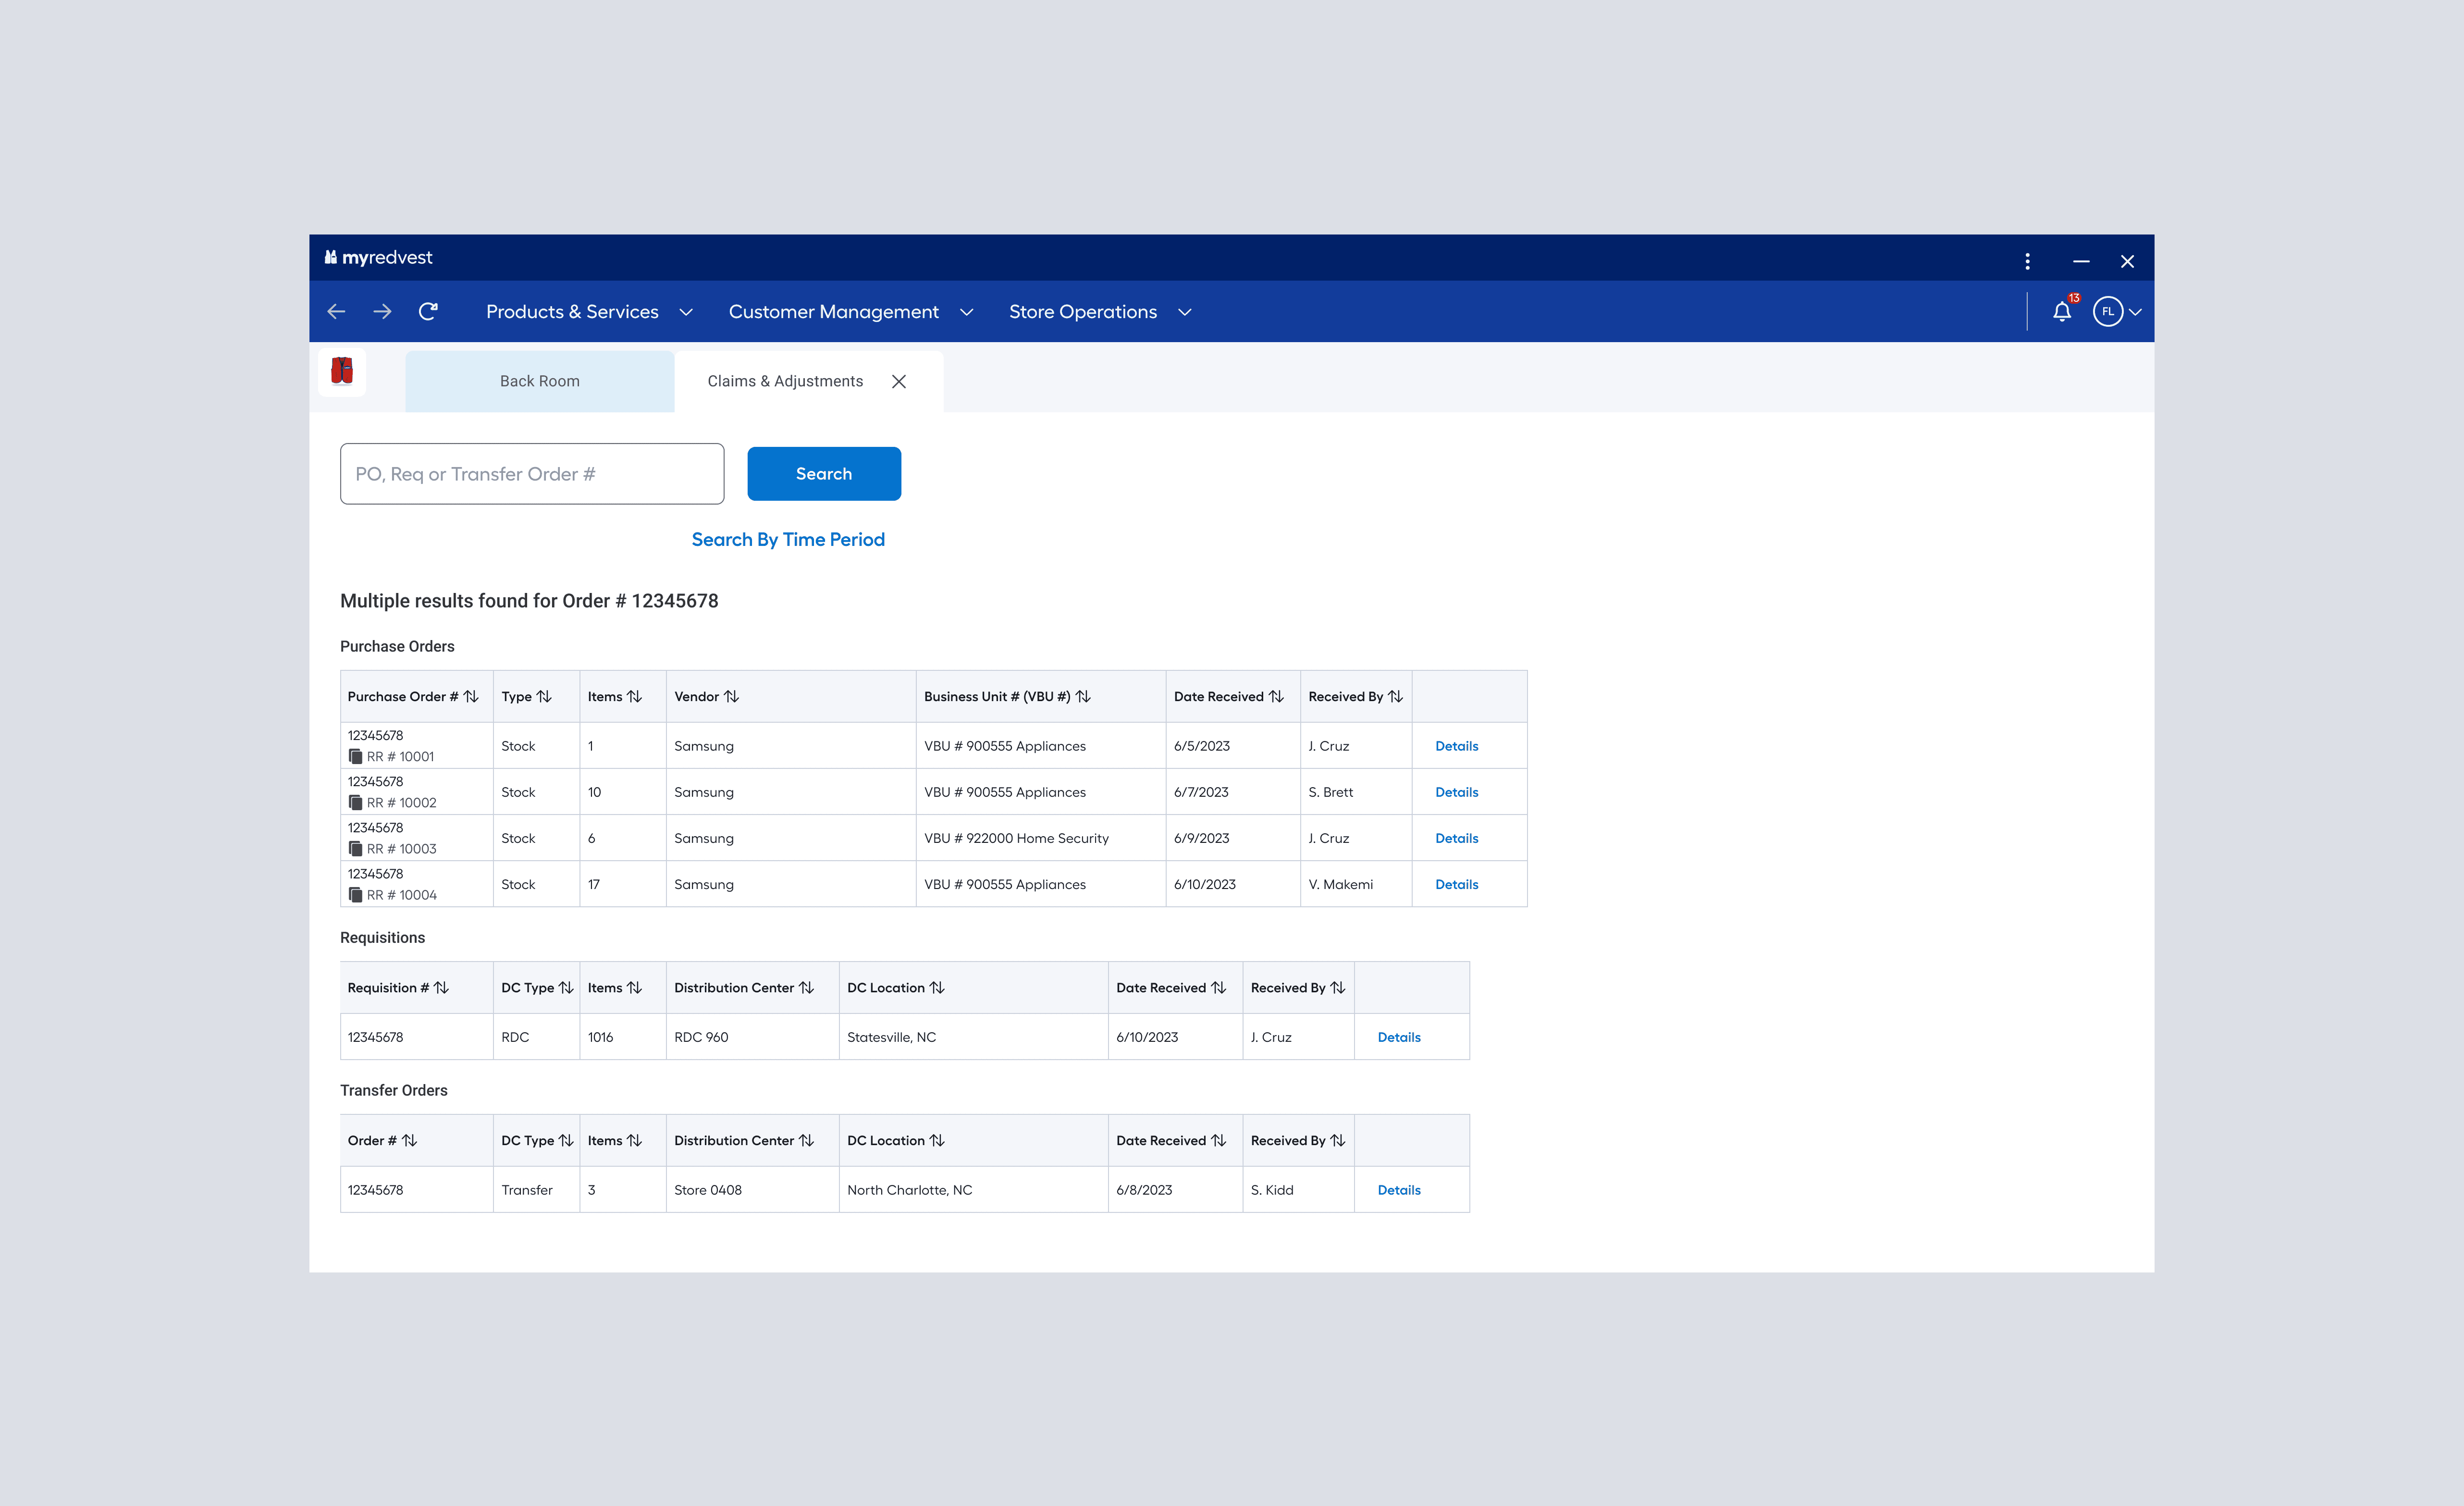
Task: Sort Requisitions by the DC Location column
Action: coord(937,988)
